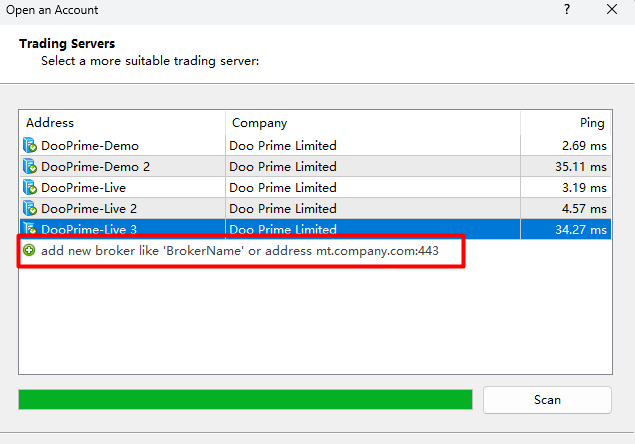Click the DooPrime-Live 2 server icon
The width and height of the screenshot is (635, 444).
pos(29,209)
